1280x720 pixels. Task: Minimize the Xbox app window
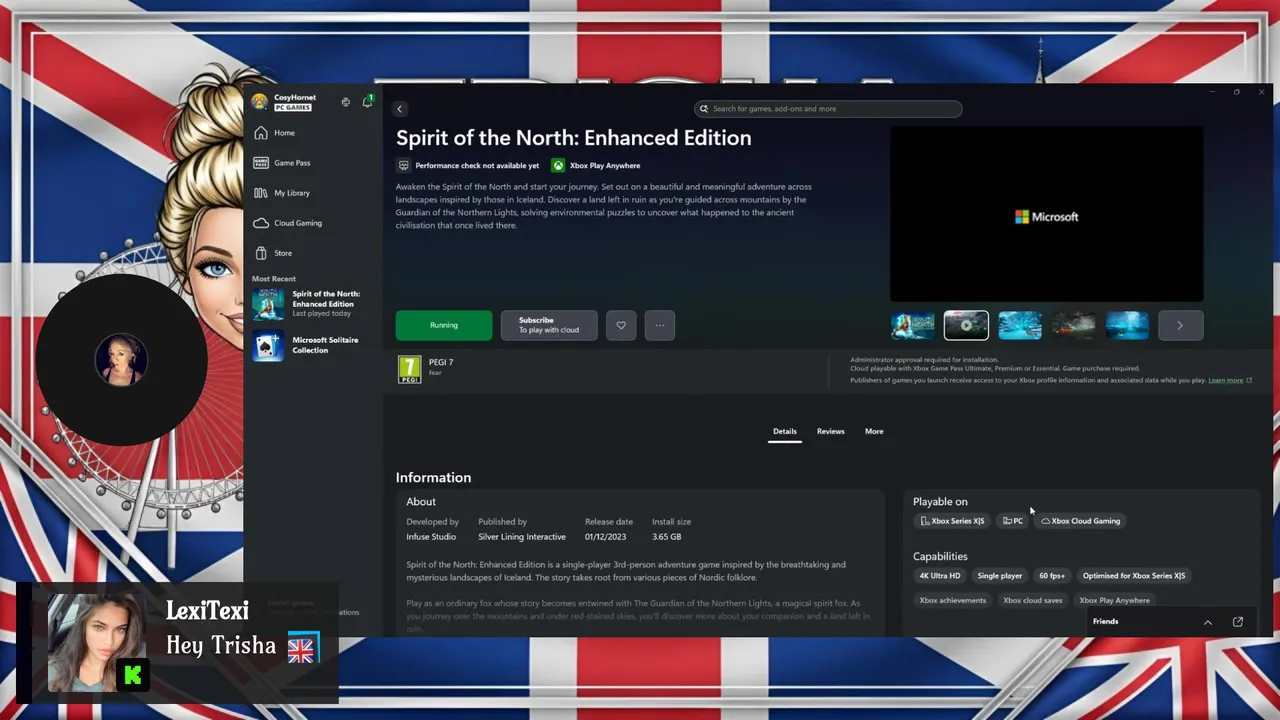[1212, 92]
